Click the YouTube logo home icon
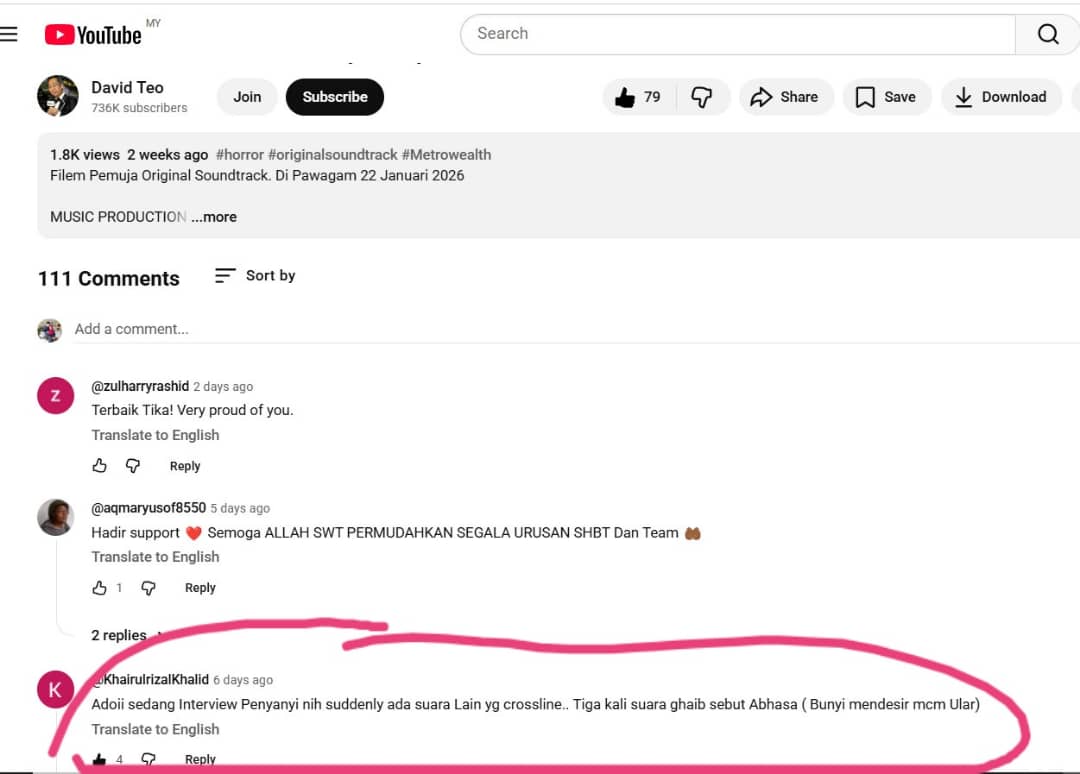Screen dimensions: 1080x774 (x=93, y=35)
